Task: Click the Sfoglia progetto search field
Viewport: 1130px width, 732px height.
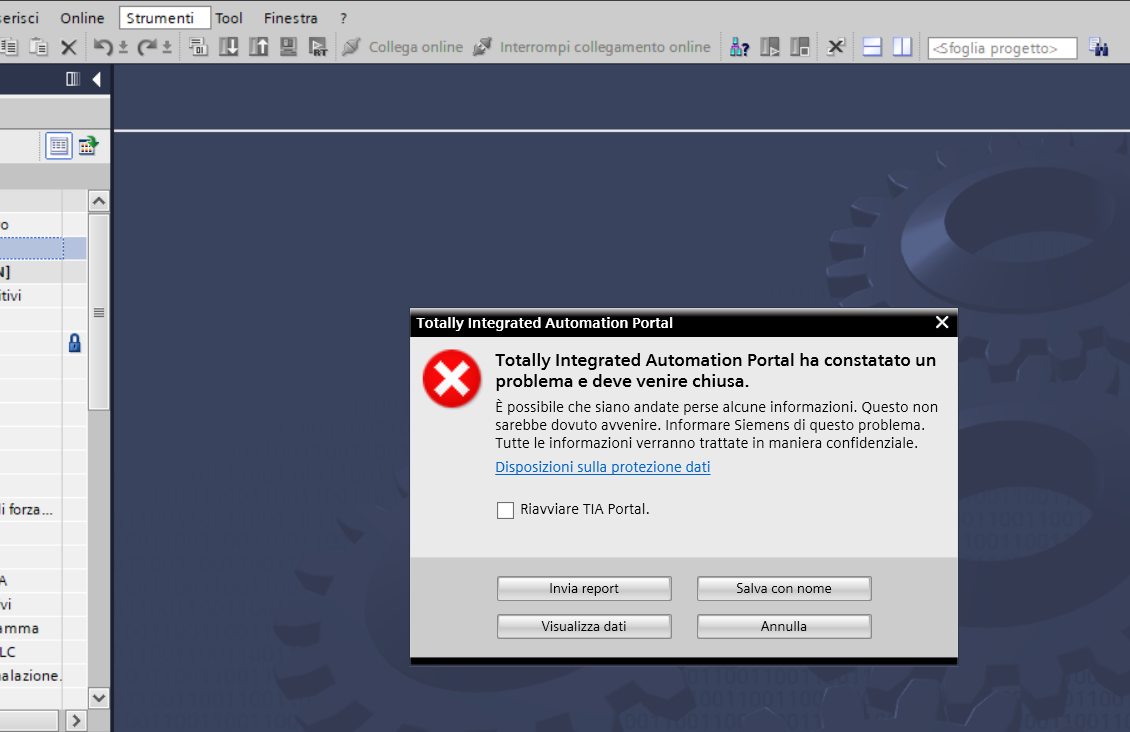Action: pos(1002,48)
